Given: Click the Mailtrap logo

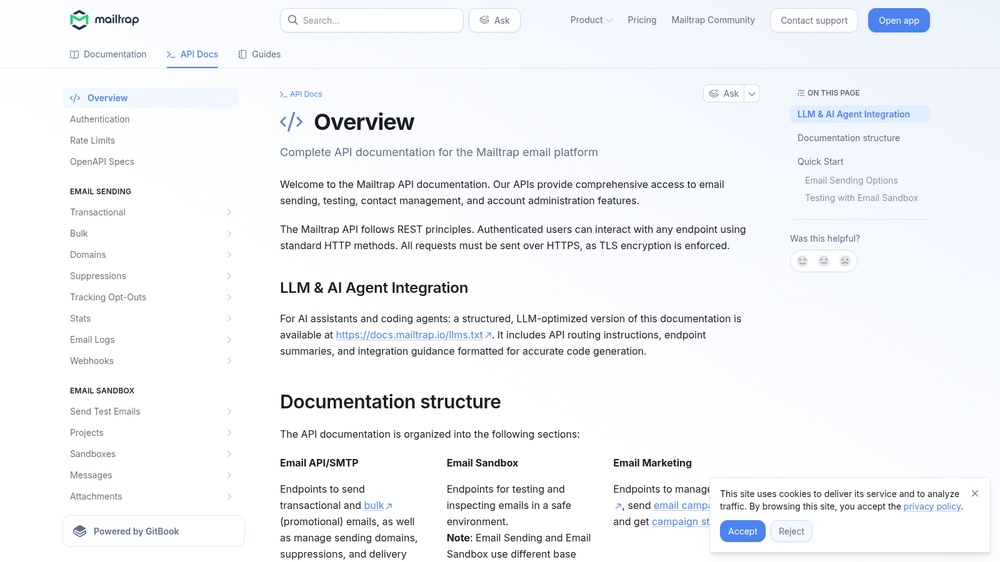Looking at the screenshot, I should 104,20.
